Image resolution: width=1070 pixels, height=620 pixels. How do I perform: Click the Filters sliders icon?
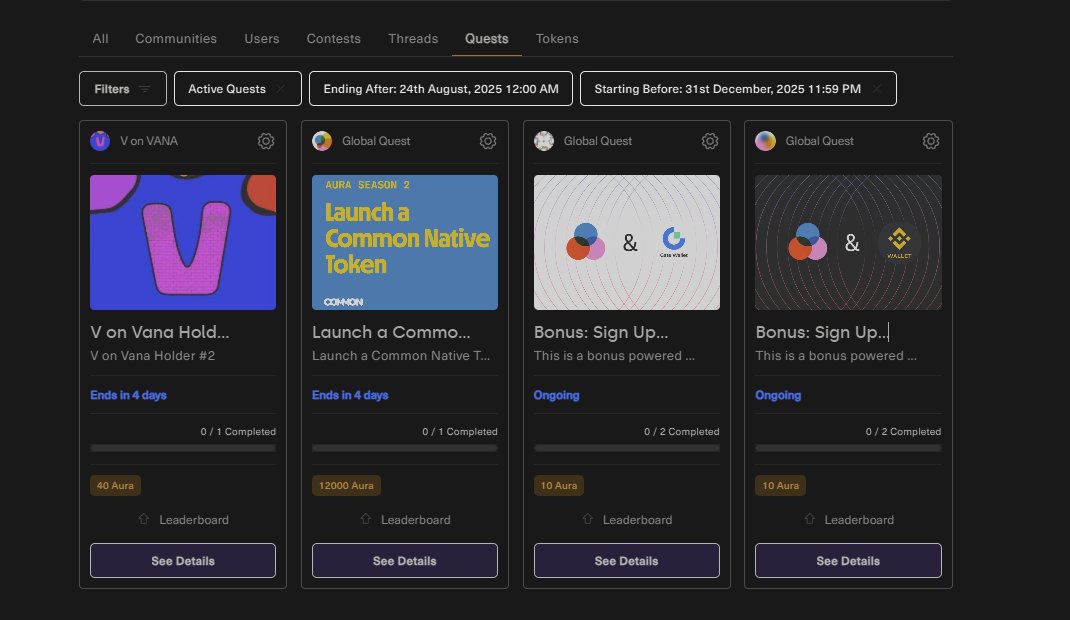[145, 89]
